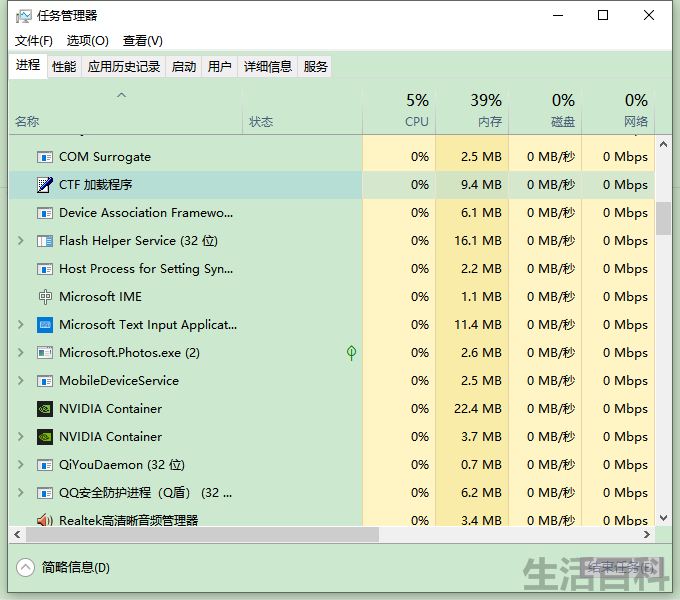Select the Realtek高清晰音频管理器 row
This screenshot has width=680, height=600.
(331, 520)
